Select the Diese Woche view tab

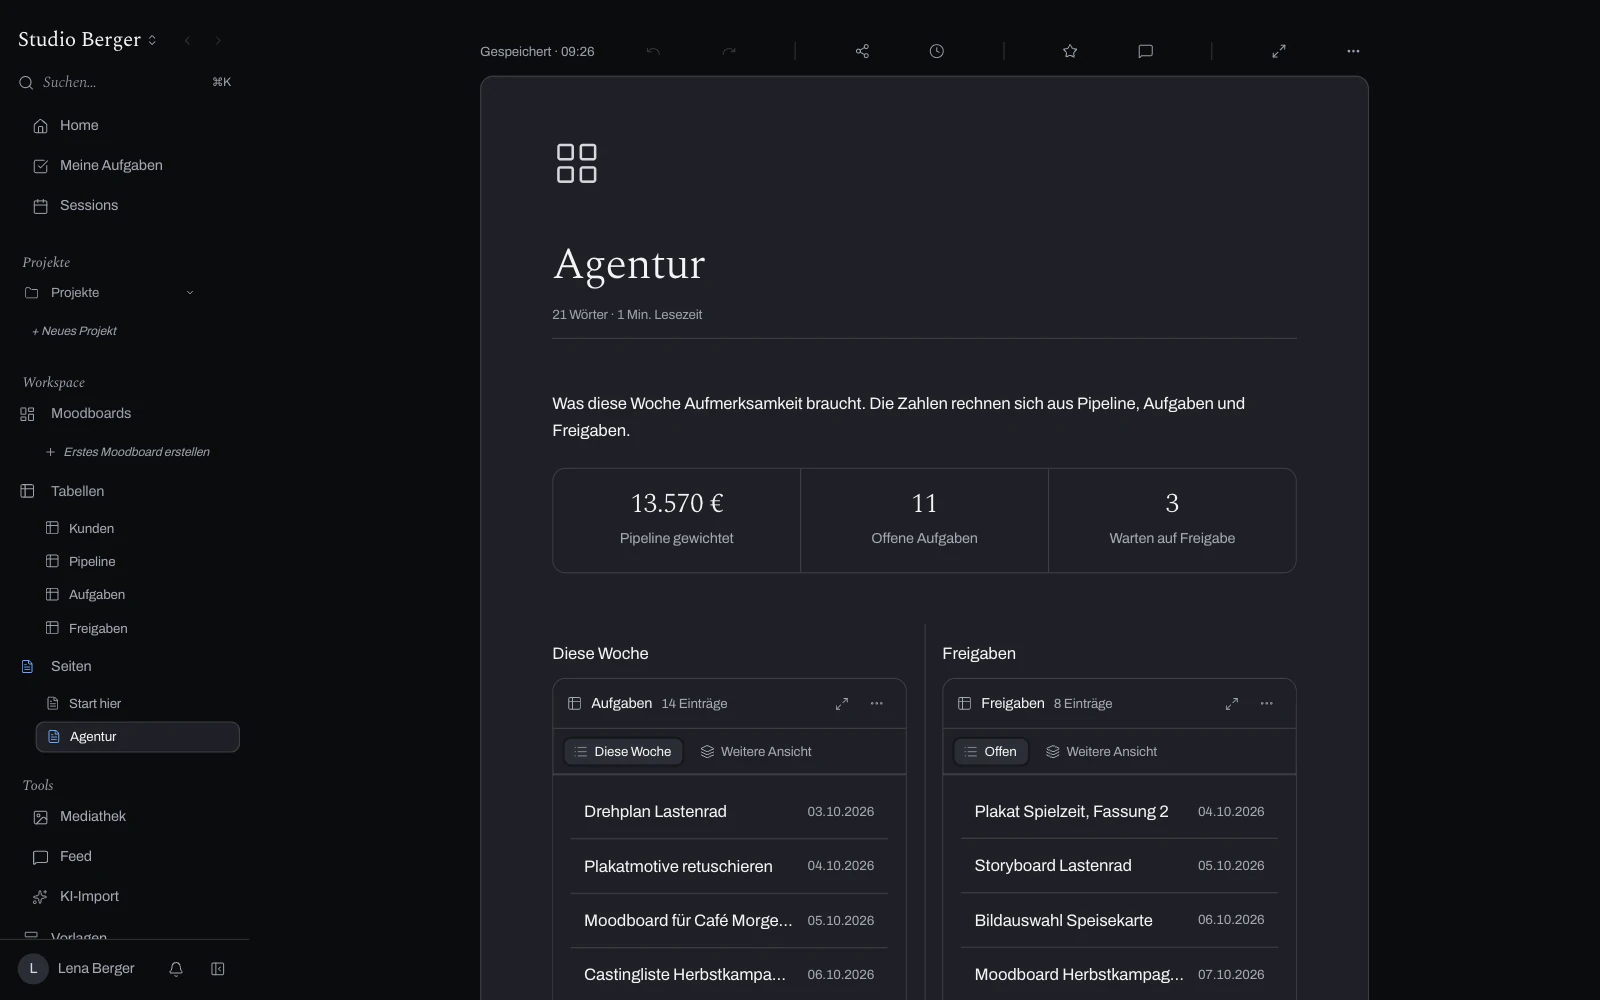click(x=623, y=752)
